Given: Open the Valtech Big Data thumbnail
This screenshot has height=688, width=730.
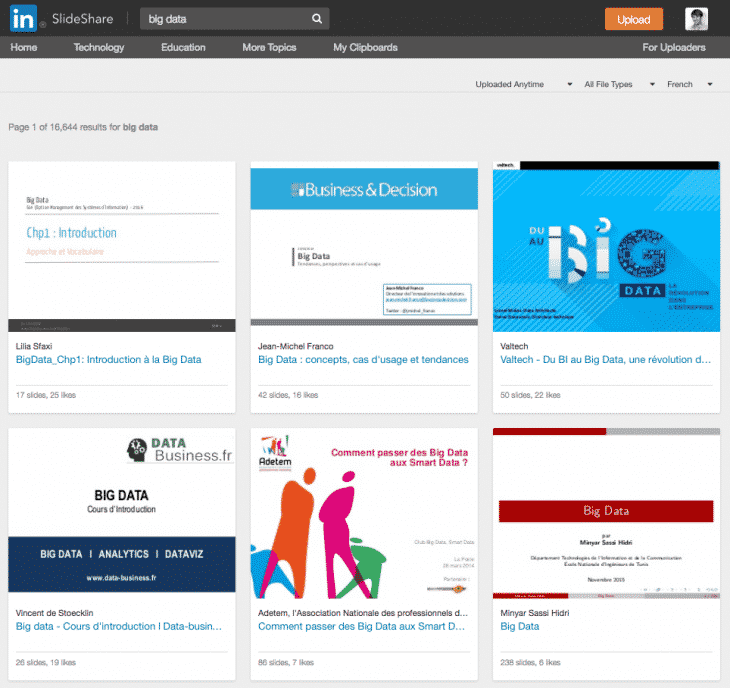Looking at the screenshot, I should [606, 246].
